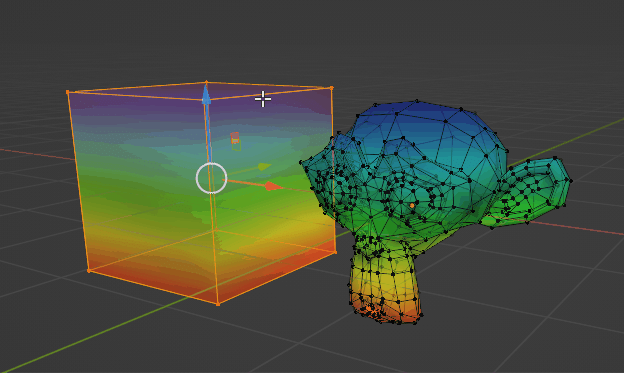The height and width of the screenshot is (373, 624).
Task: Select the cube's bottom-left corner vertex
Action: pos(88,271)
